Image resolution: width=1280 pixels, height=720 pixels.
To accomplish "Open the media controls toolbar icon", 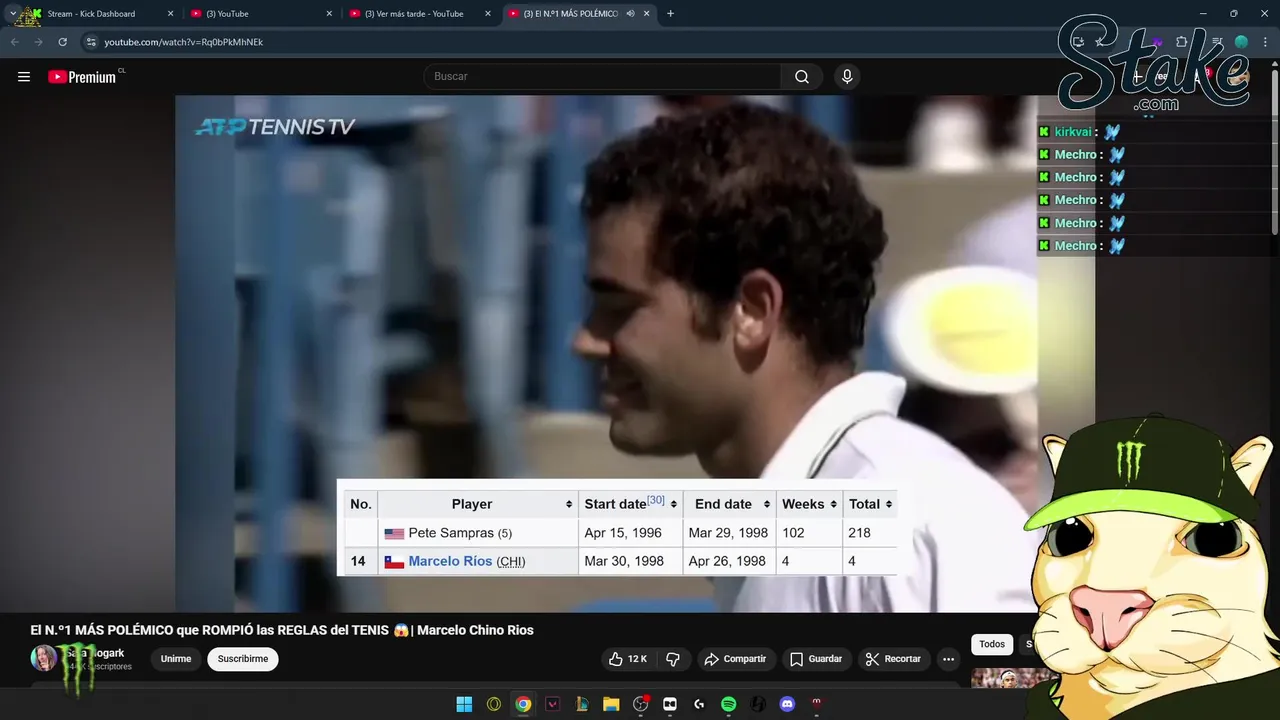I will coord(1217,42).
